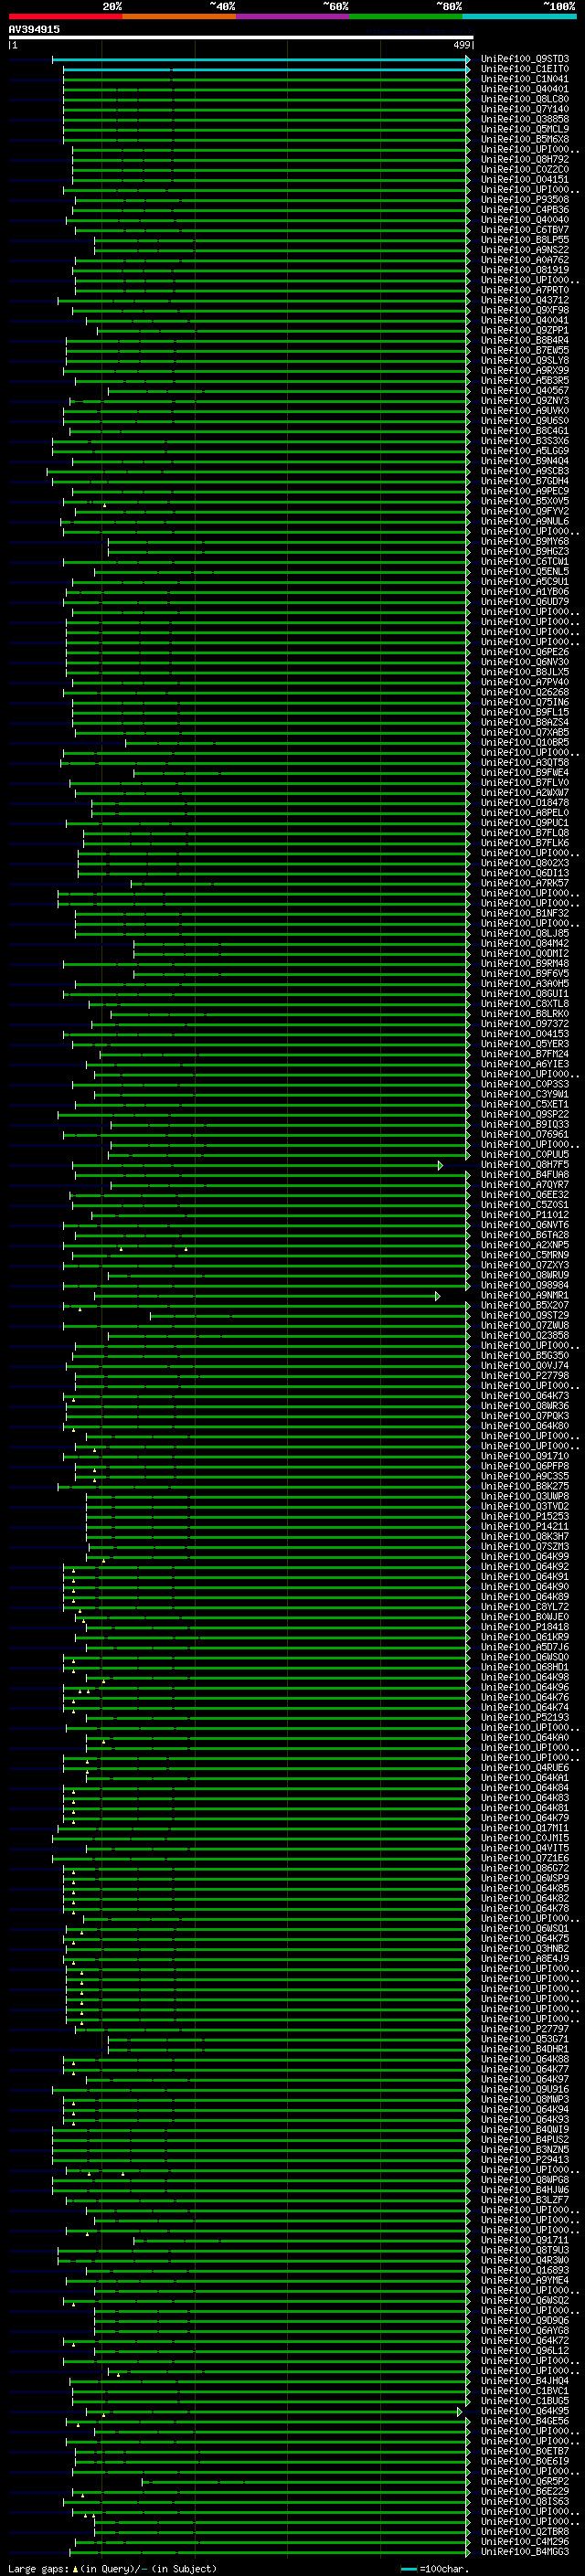This screenshot has width=585, height=2576.
Task: Click hit UniRef100_Q8H7F5
Action: coord(524,1165)
